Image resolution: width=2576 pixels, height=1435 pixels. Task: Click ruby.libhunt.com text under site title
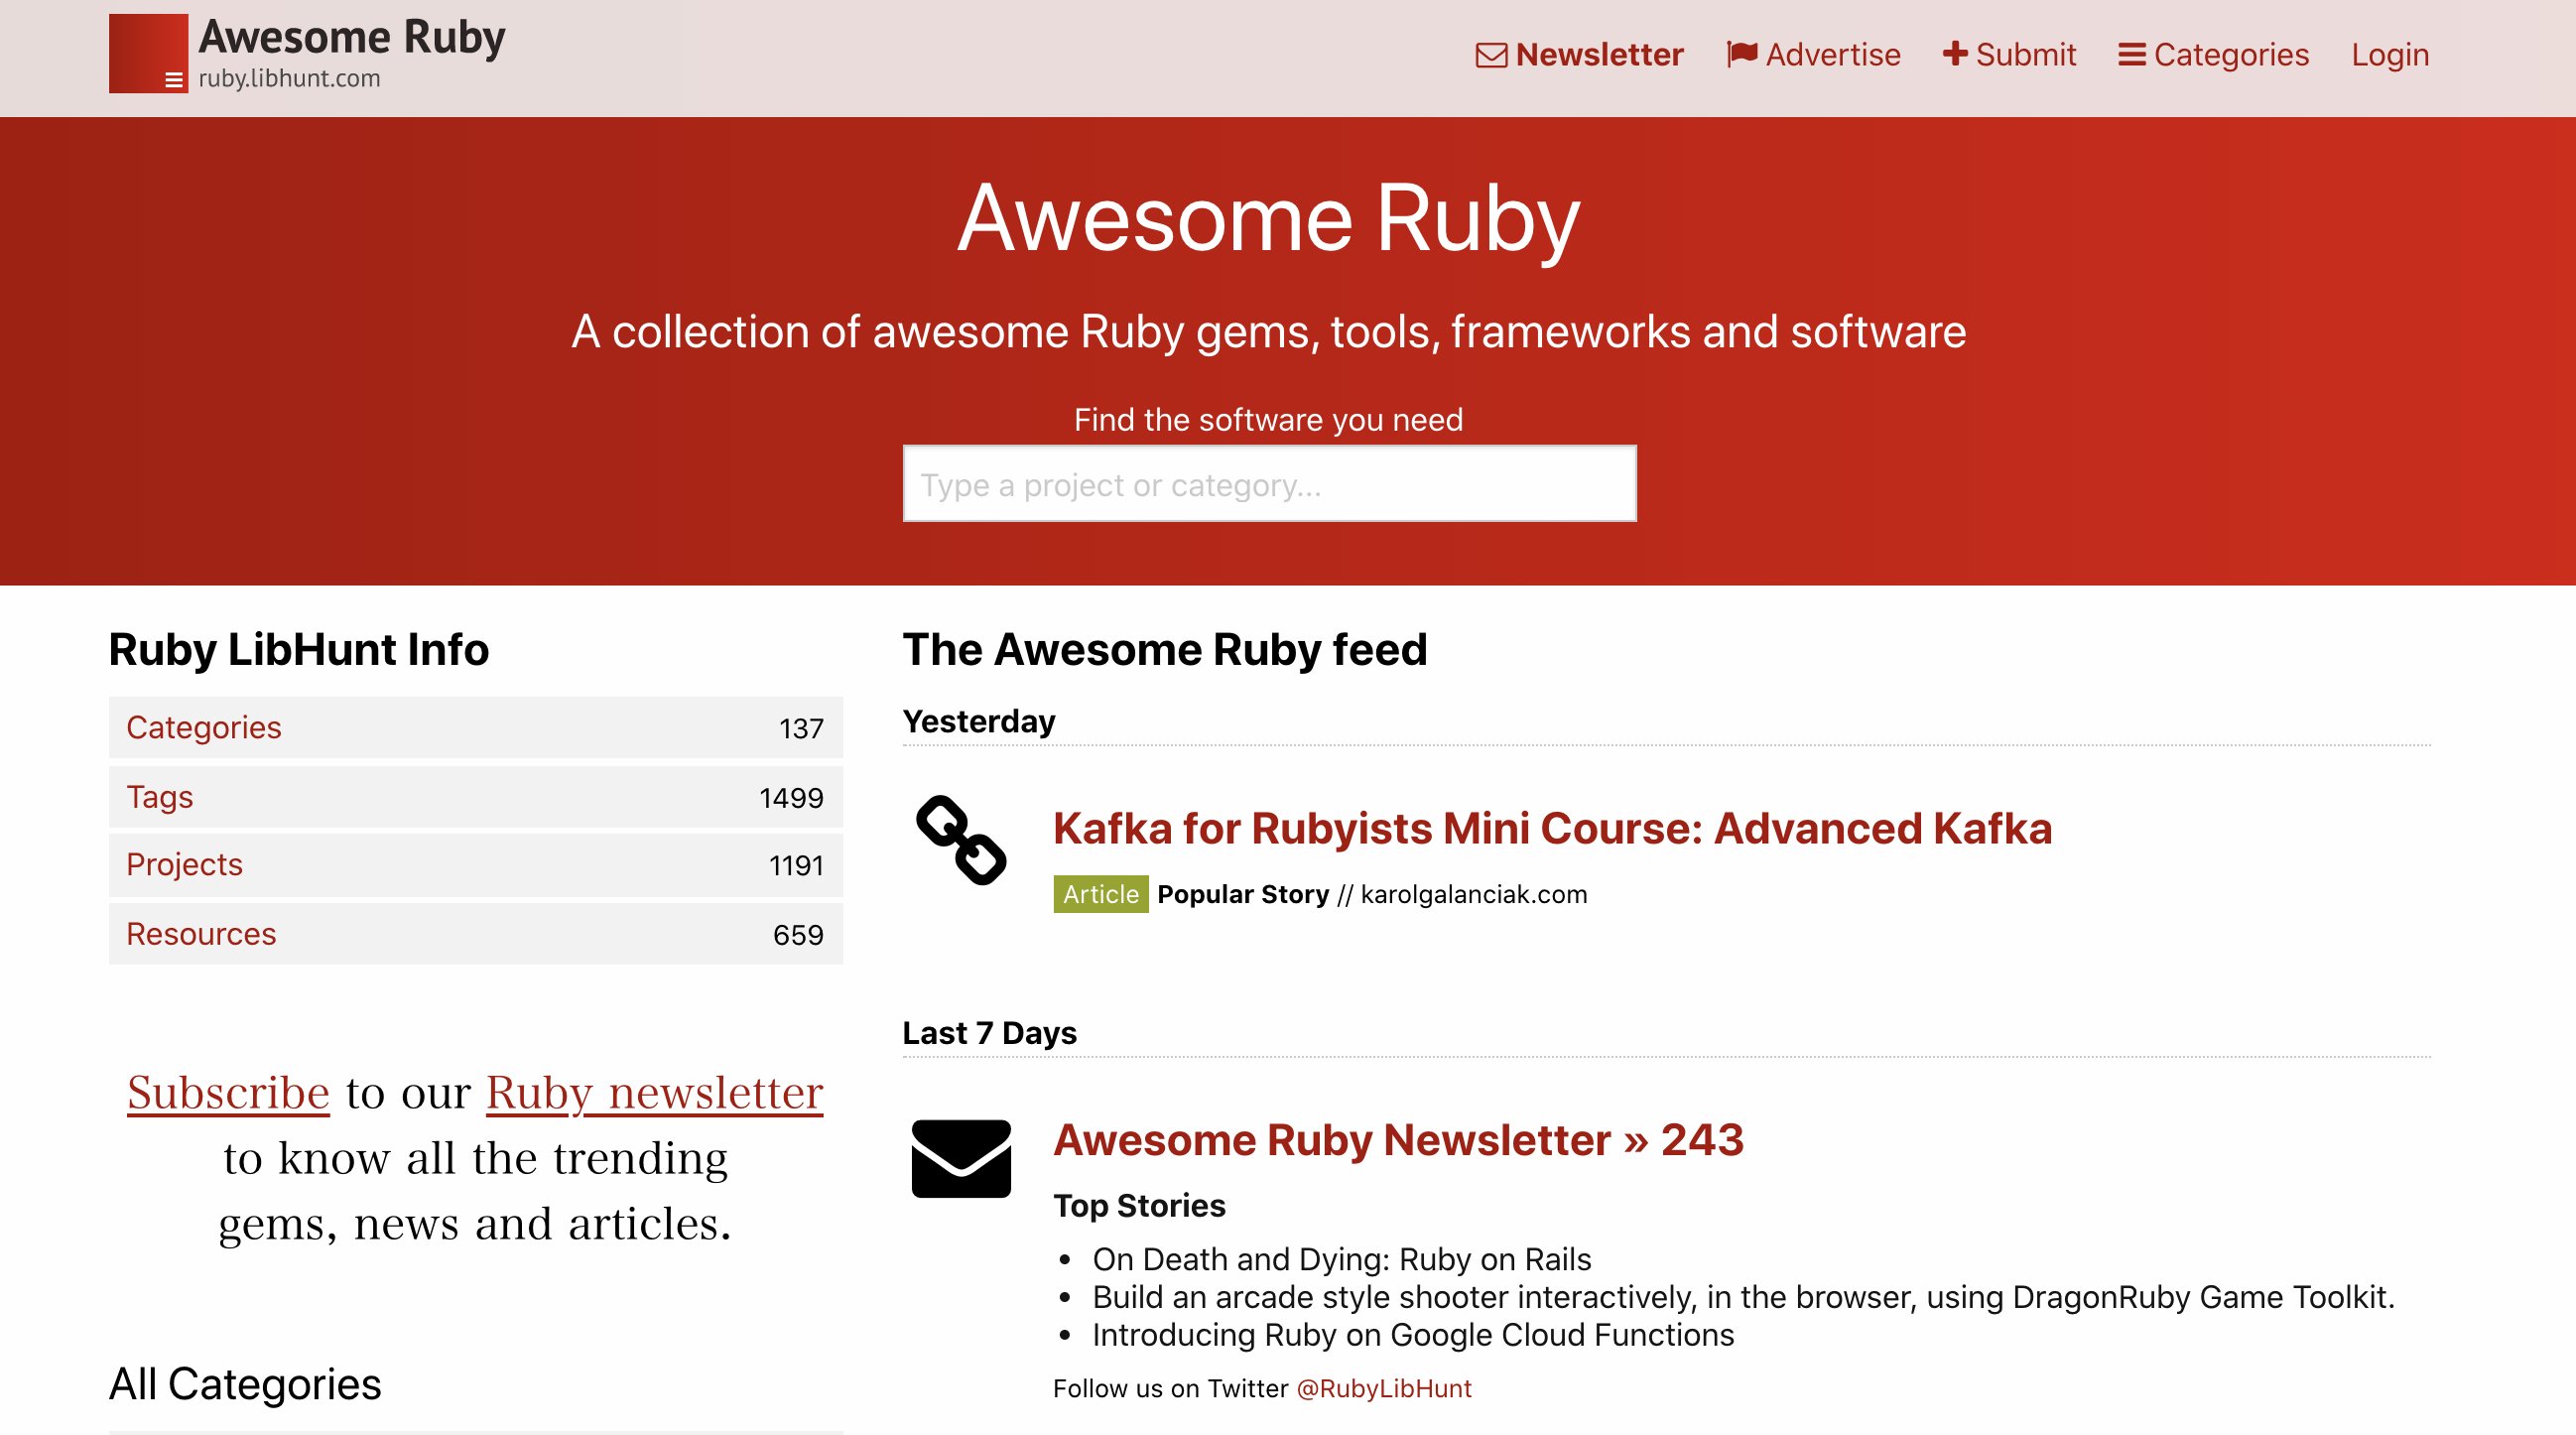point(289,78)
